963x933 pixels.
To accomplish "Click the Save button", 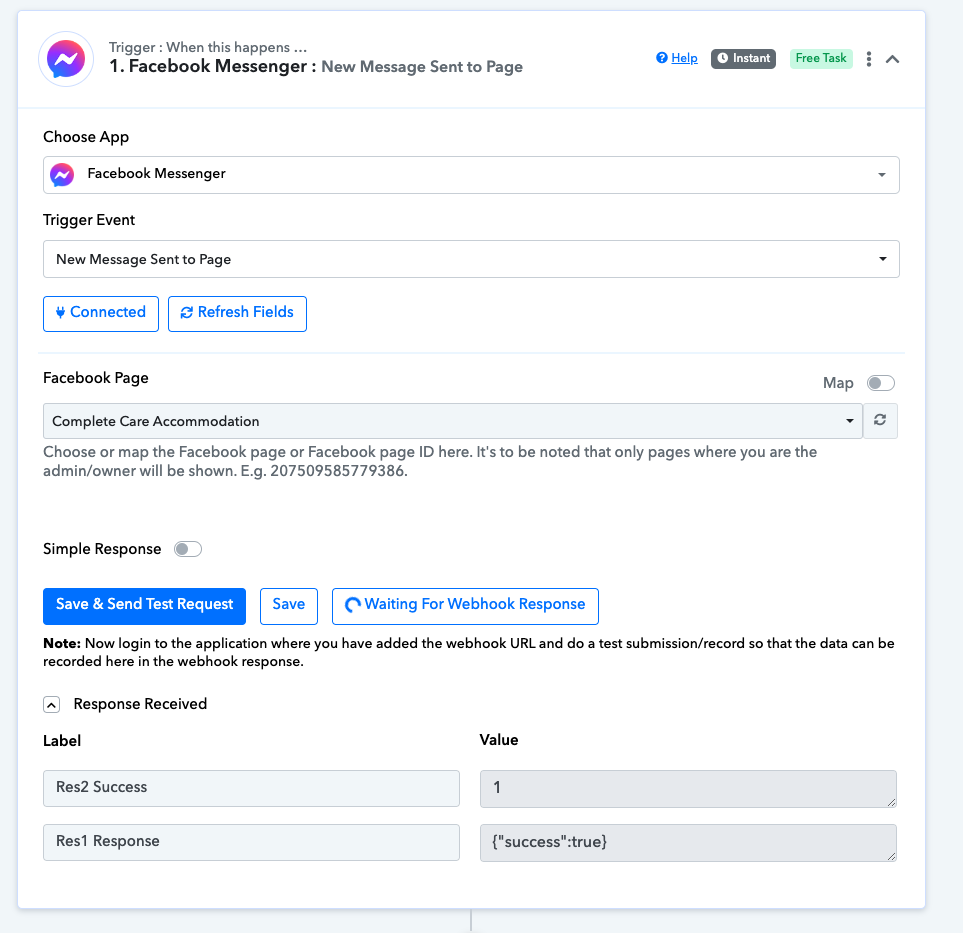I will [x=289, y=606].
